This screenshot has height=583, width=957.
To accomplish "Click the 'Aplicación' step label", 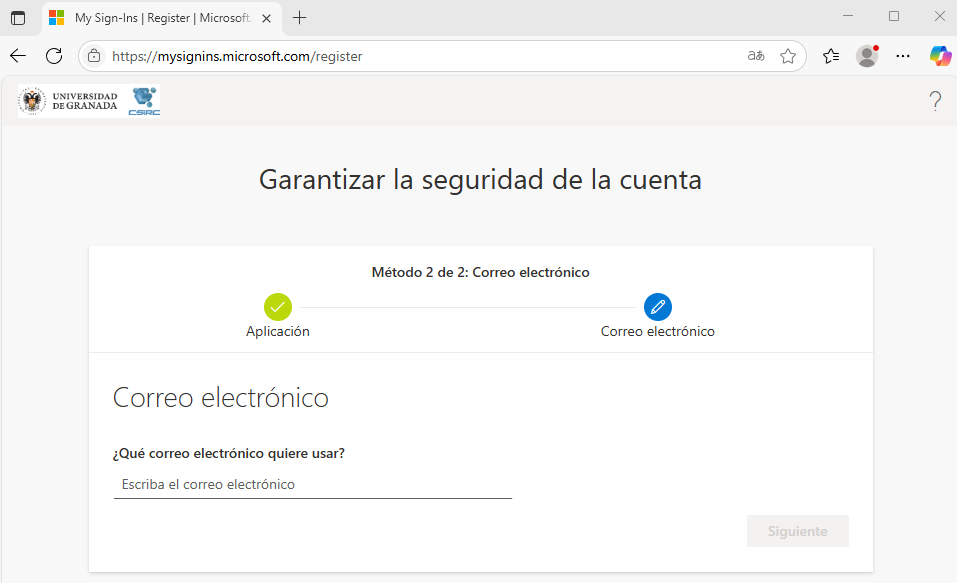I will click(x=278, y=331).
